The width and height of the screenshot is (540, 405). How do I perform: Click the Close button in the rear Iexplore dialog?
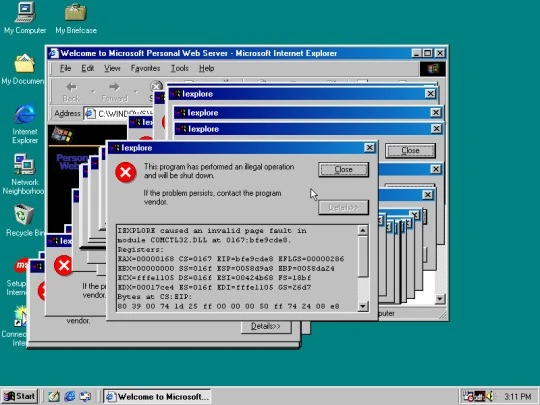pyautogui.click(x=410, y=150)
